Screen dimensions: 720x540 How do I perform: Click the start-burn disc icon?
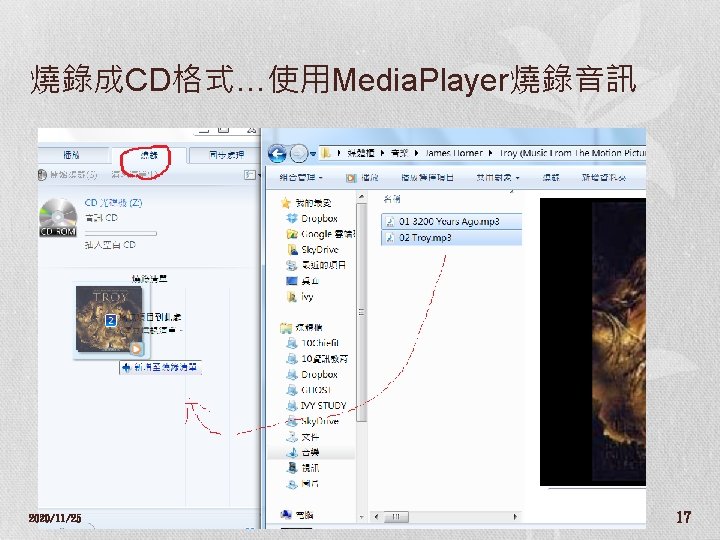(x=42, y=174)
